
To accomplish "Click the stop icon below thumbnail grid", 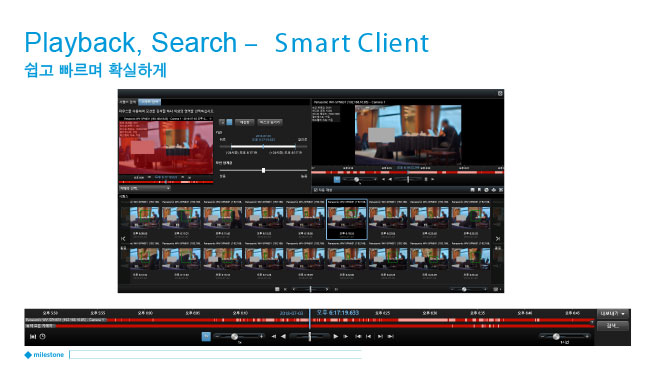I will 277,289.
